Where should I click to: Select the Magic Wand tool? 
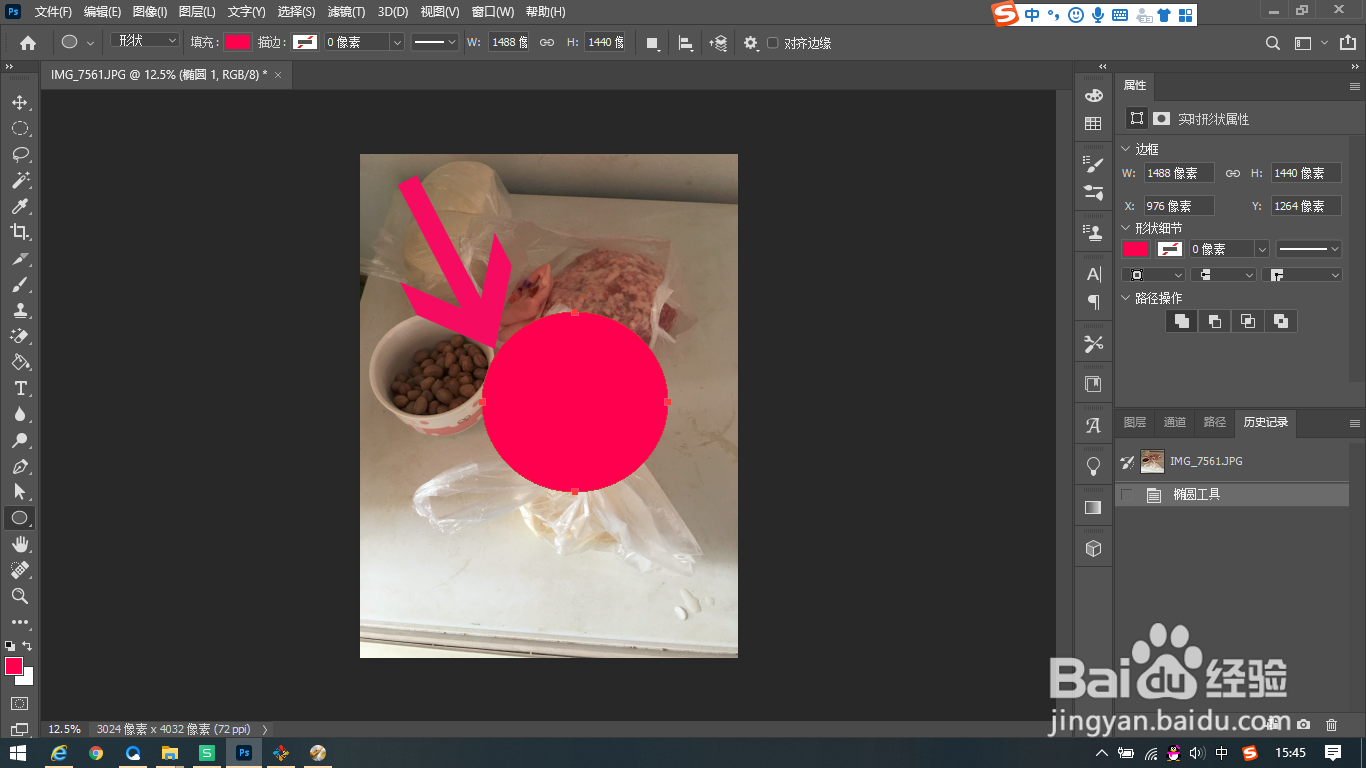click(x=19, y=180)
